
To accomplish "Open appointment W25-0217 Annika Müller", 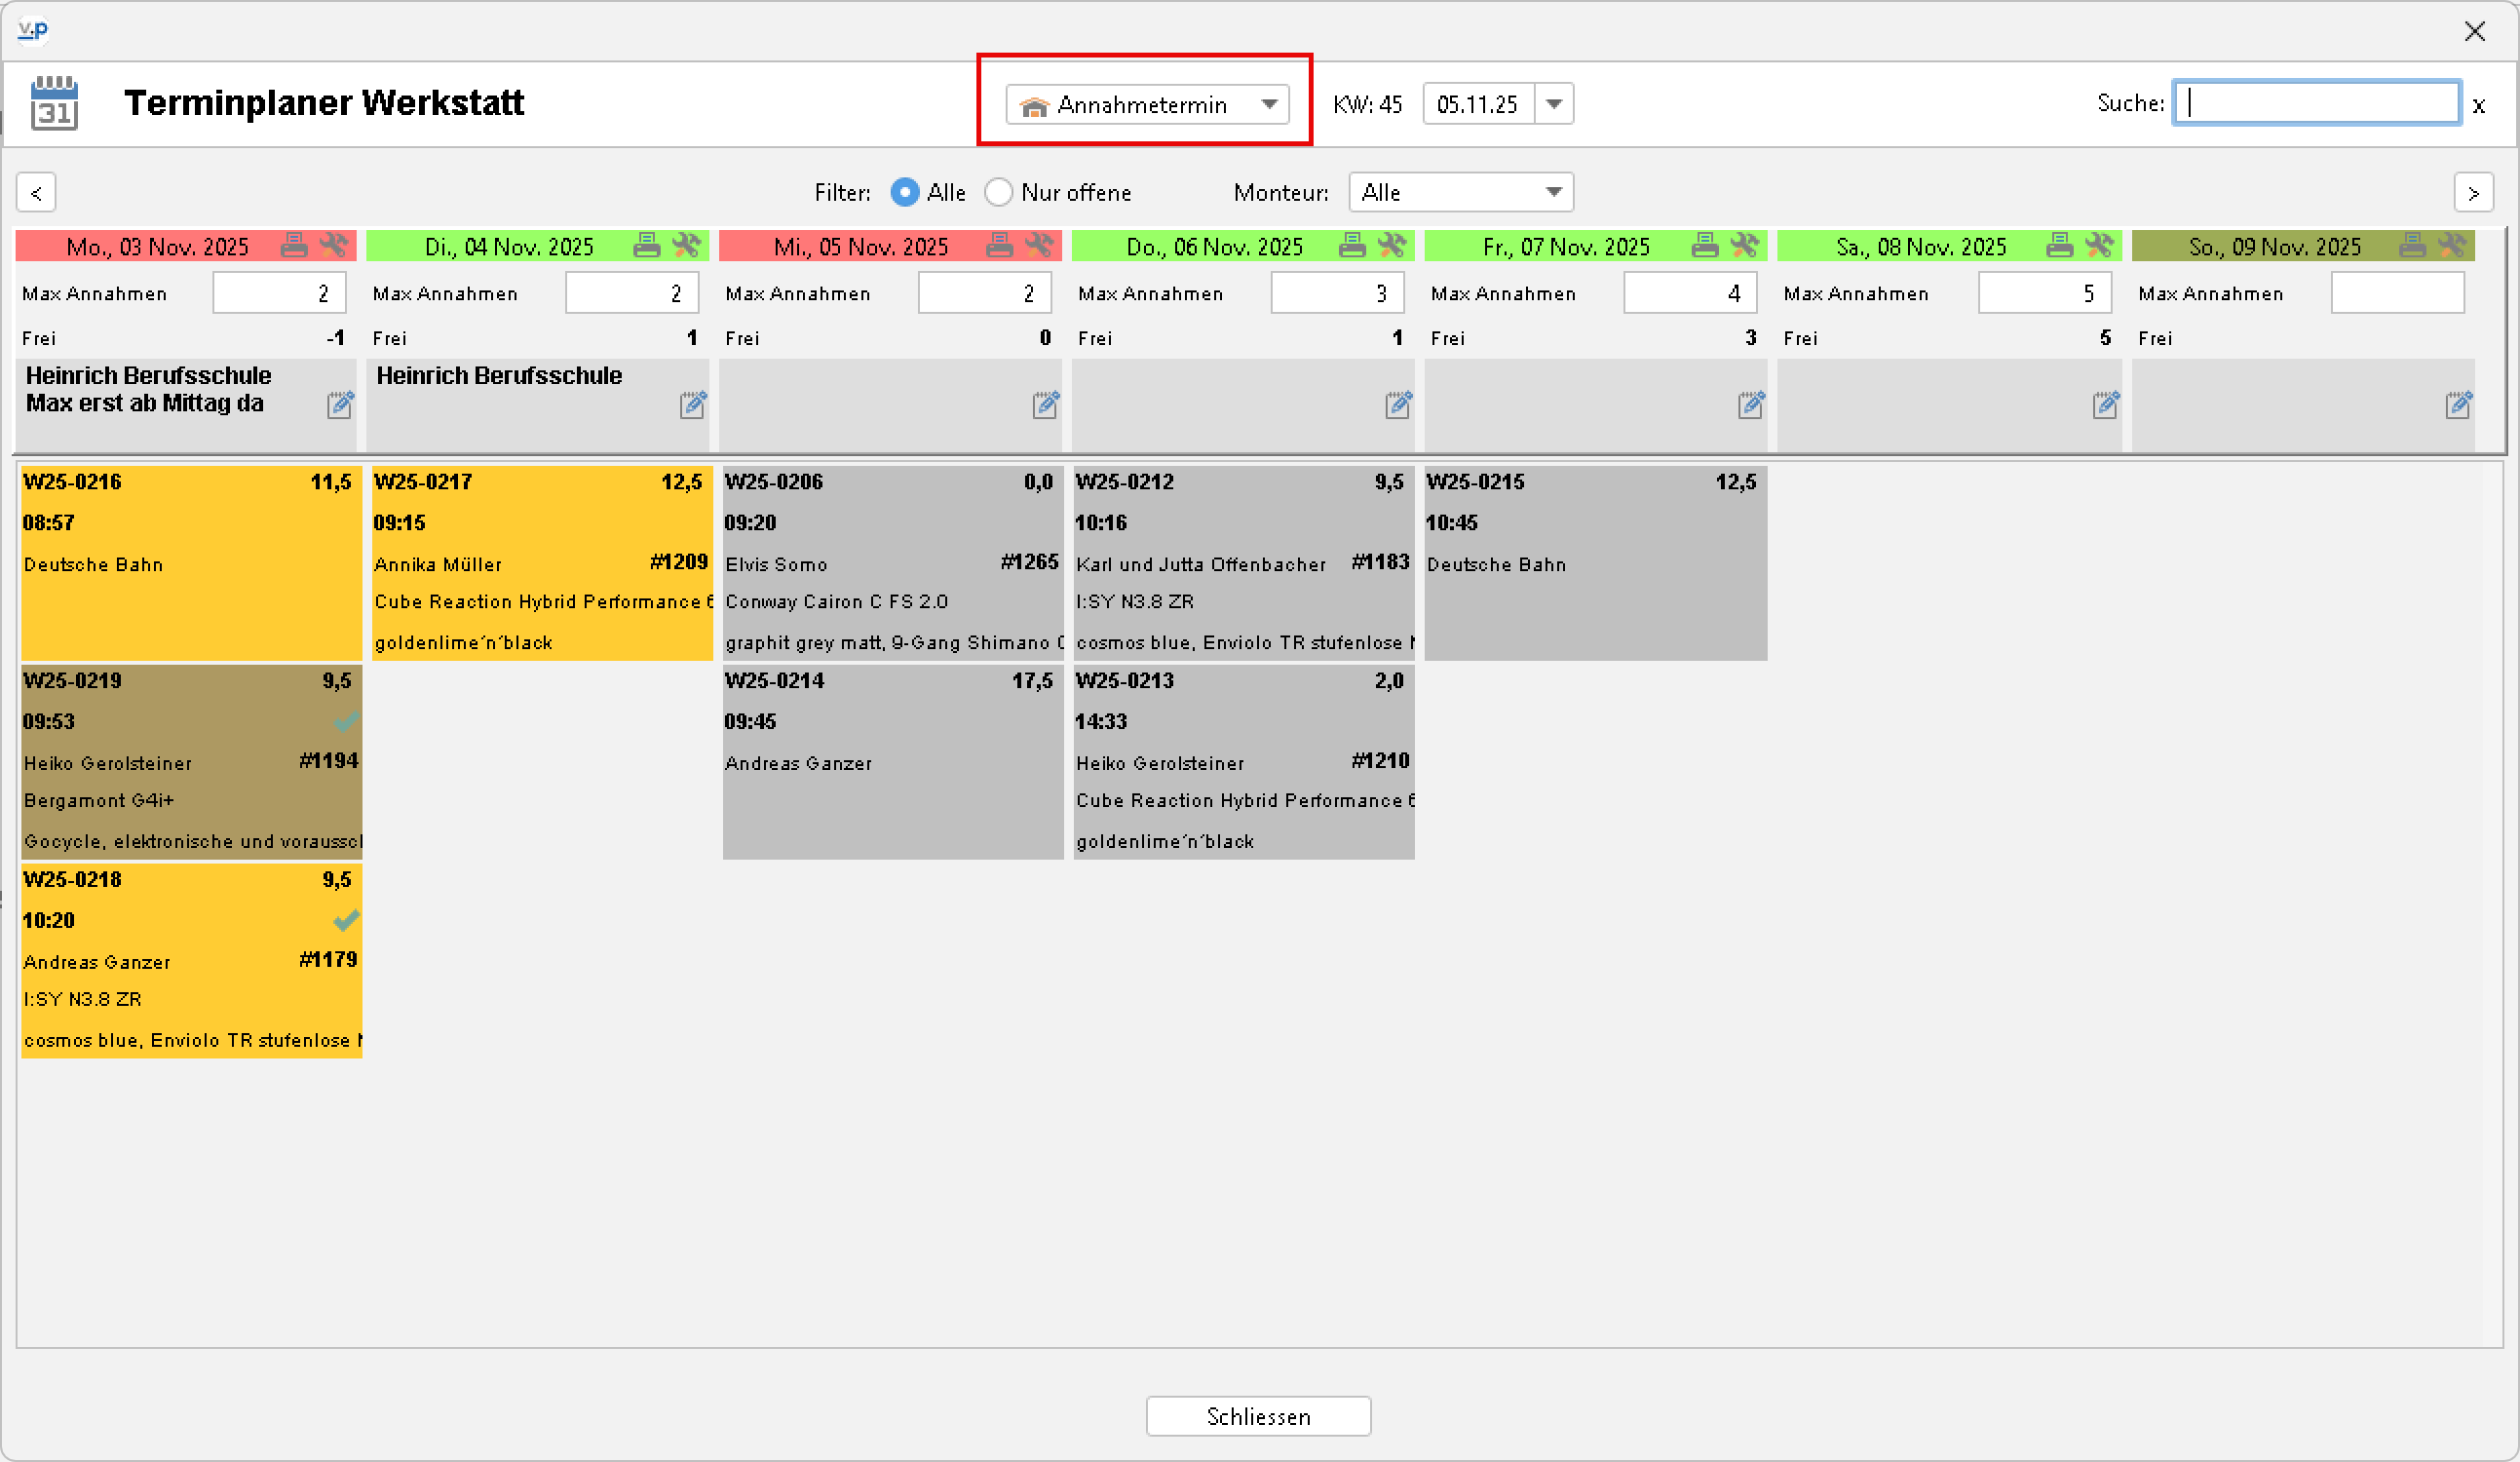I will pyautogui.click(x=541, y=562).
